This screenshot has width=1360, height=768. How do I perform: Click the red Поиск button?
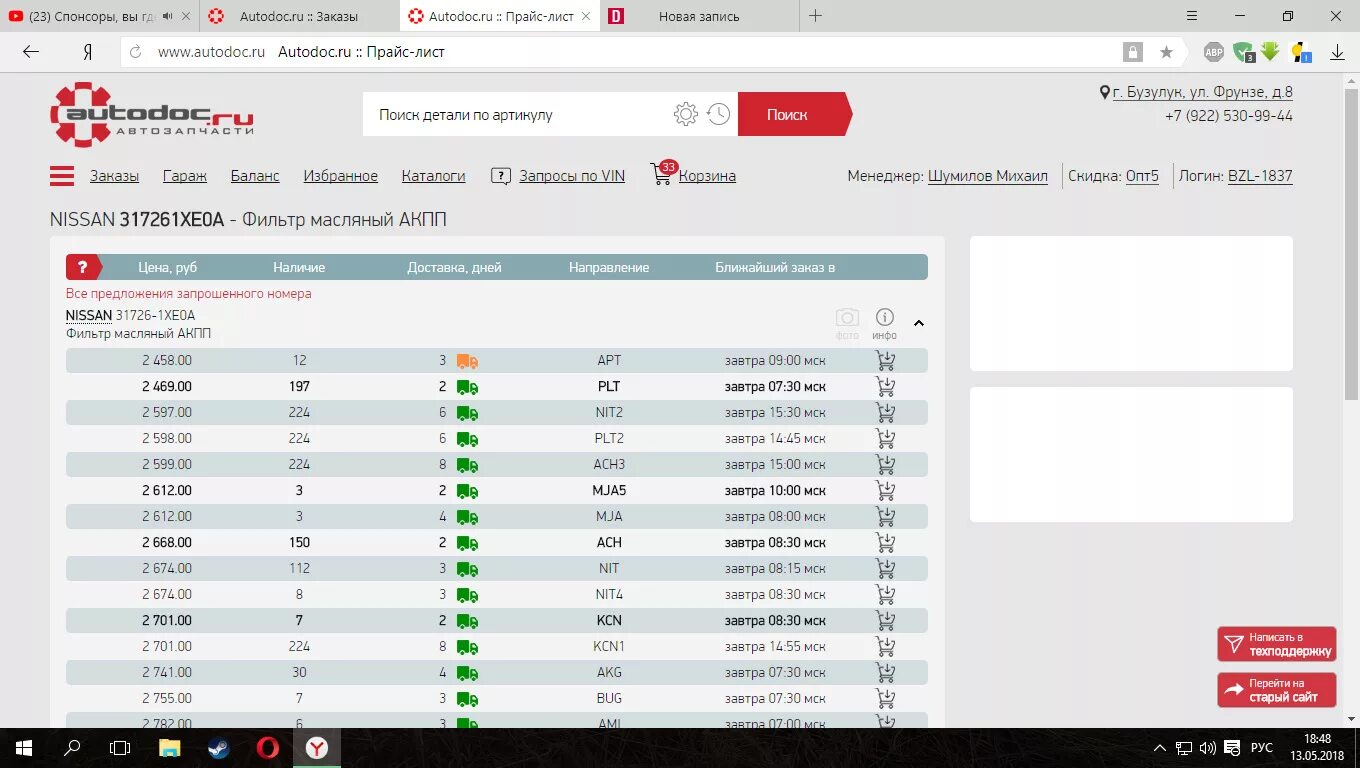coord(795,114)
